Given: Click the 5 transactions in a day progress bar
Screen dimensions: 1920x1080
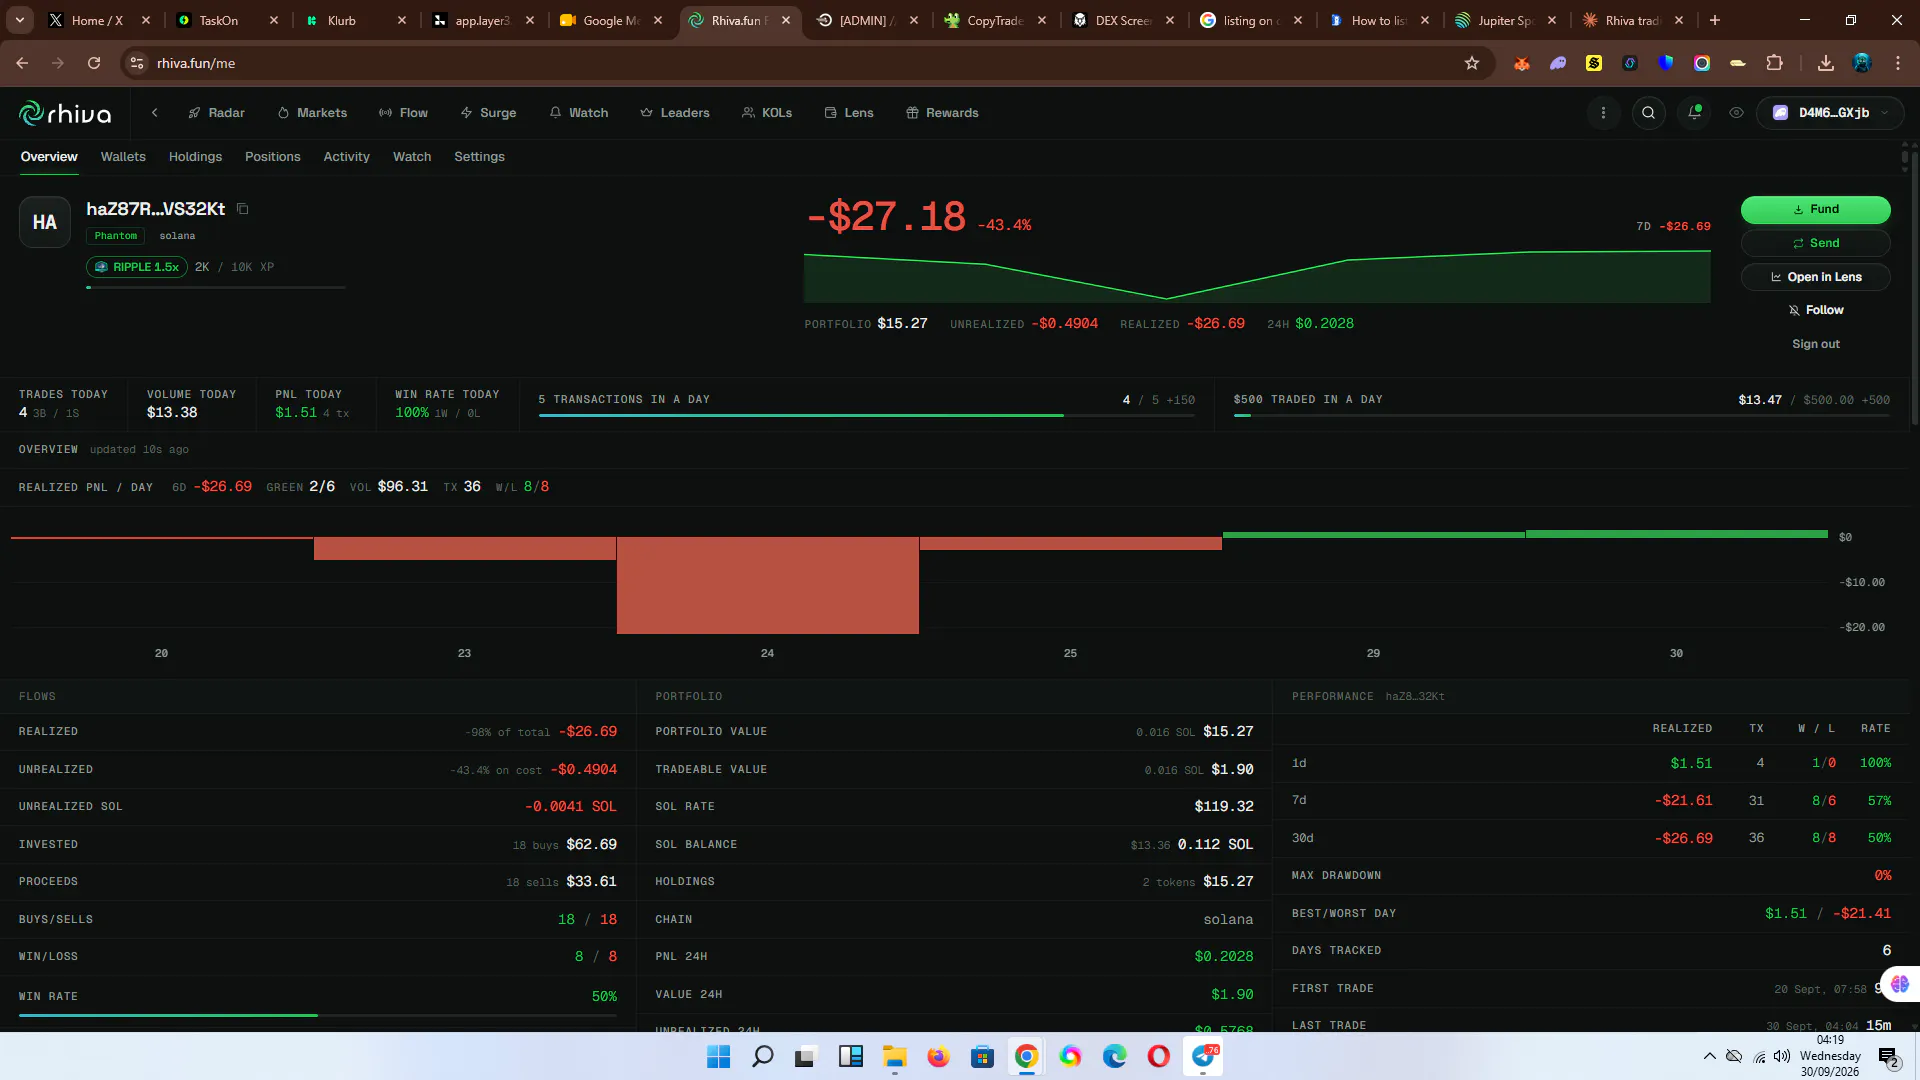Looking at the screenshot, I should click(866, 415).
